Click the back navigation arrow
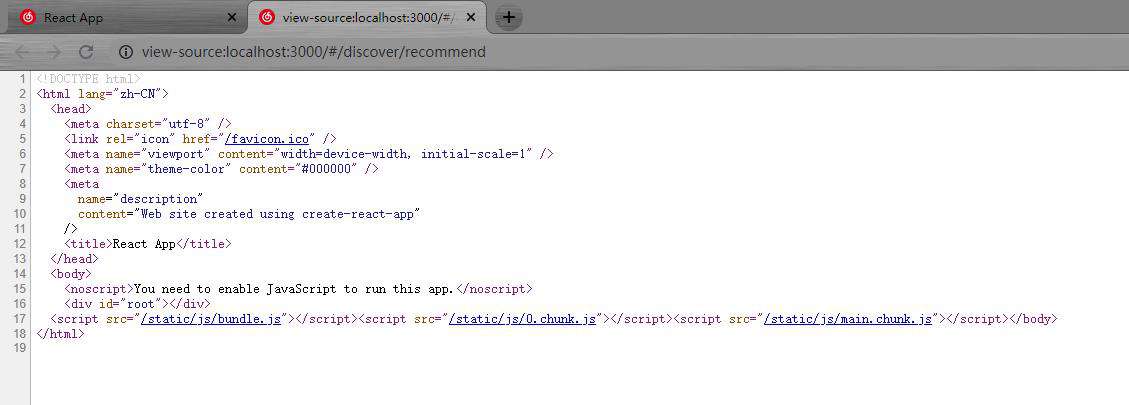Screen dimensions: 1129x405 click(x=22, y=52)
